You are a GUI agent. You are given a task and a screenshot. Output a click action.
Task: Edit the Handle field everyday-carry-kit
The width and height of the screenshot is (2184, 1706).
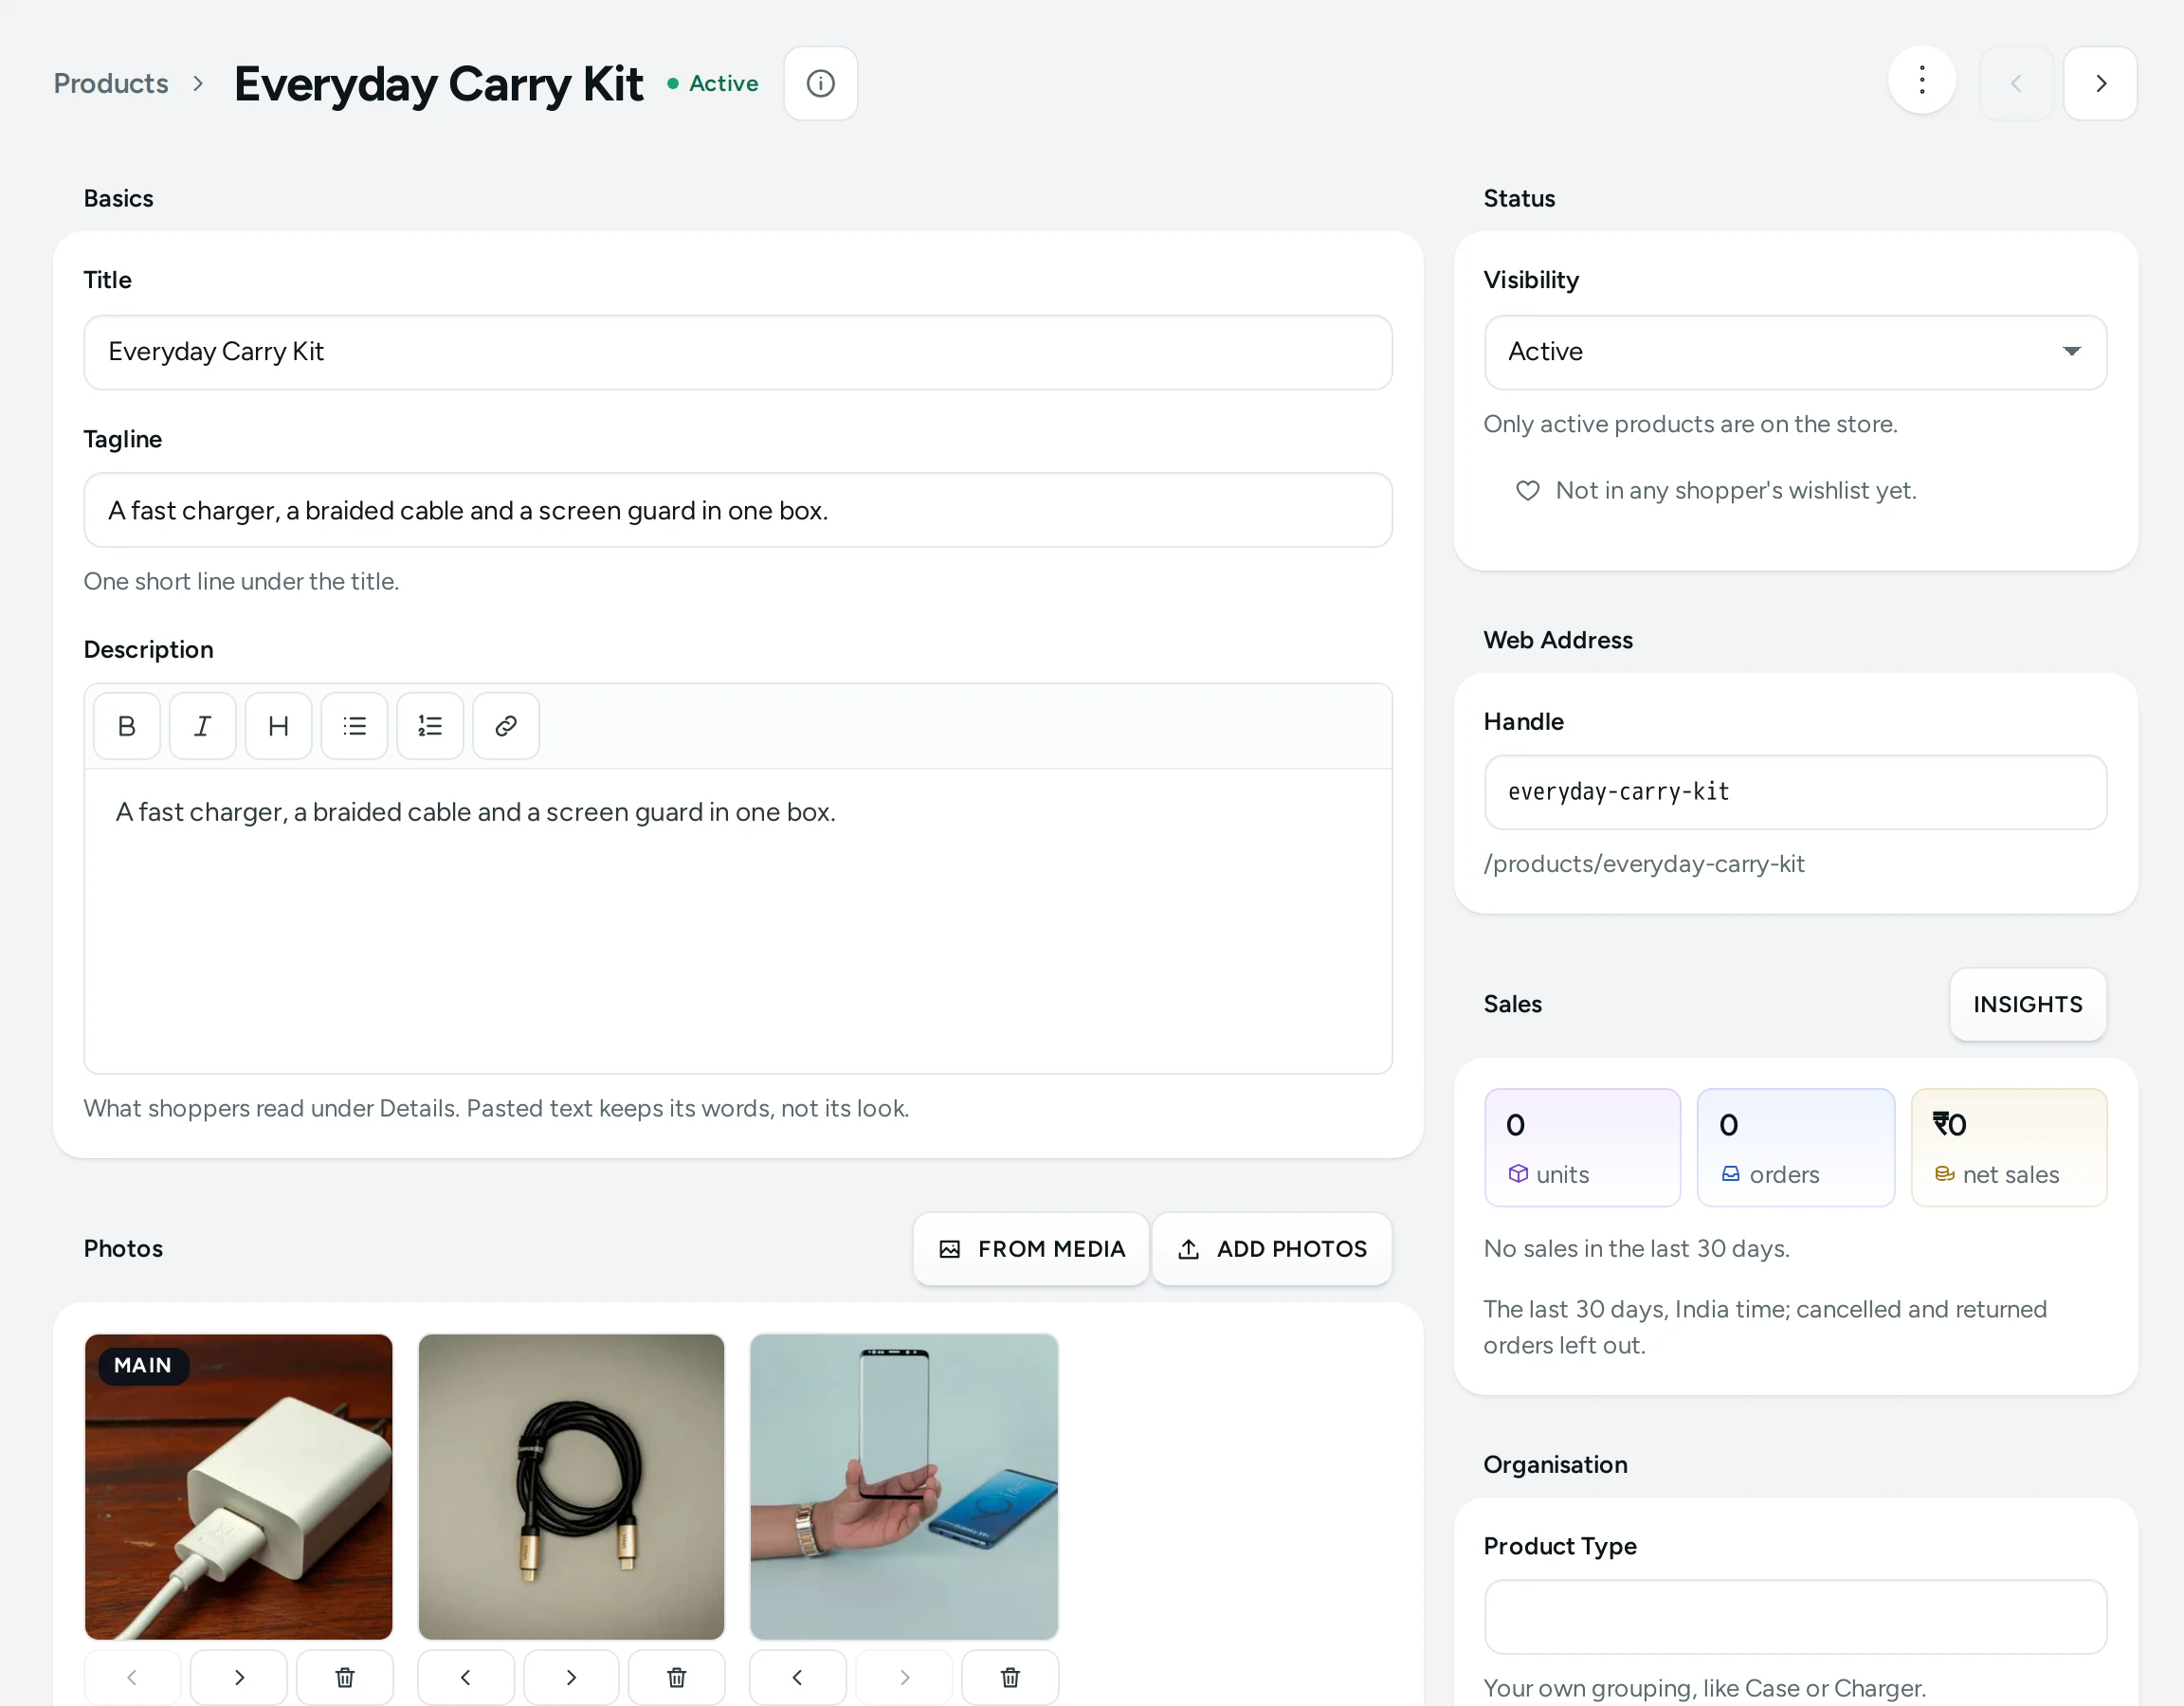1795,792
